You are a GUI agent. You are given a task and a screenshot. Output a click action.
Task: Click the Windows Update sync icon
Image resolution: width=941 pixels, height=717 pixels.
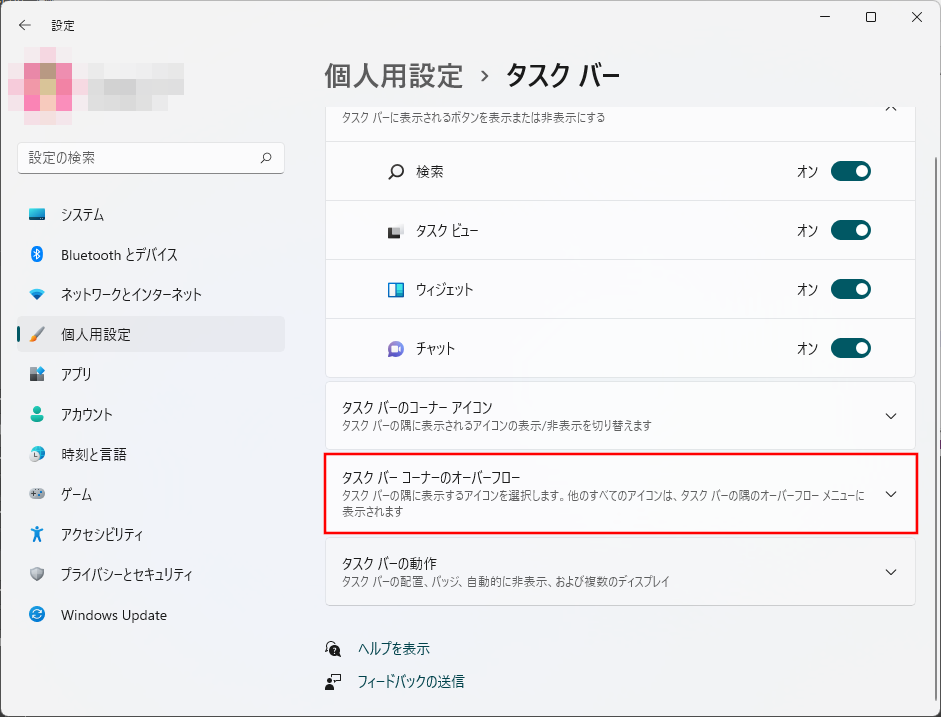coord(37,615)
